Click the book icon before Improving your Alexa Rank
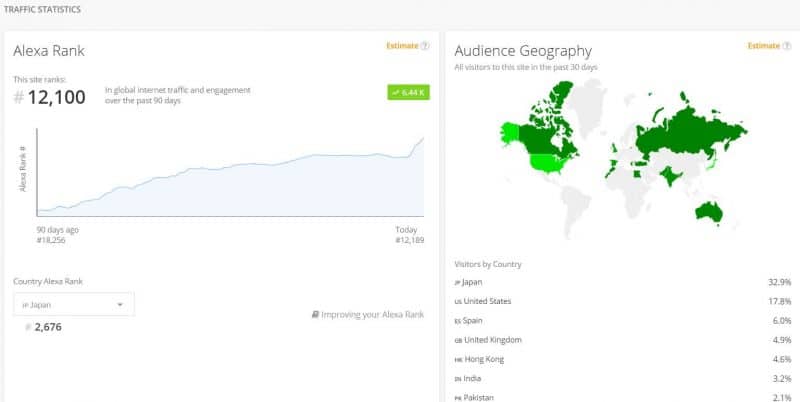Viewport: 800px width, 402px height. coord(315,315)
